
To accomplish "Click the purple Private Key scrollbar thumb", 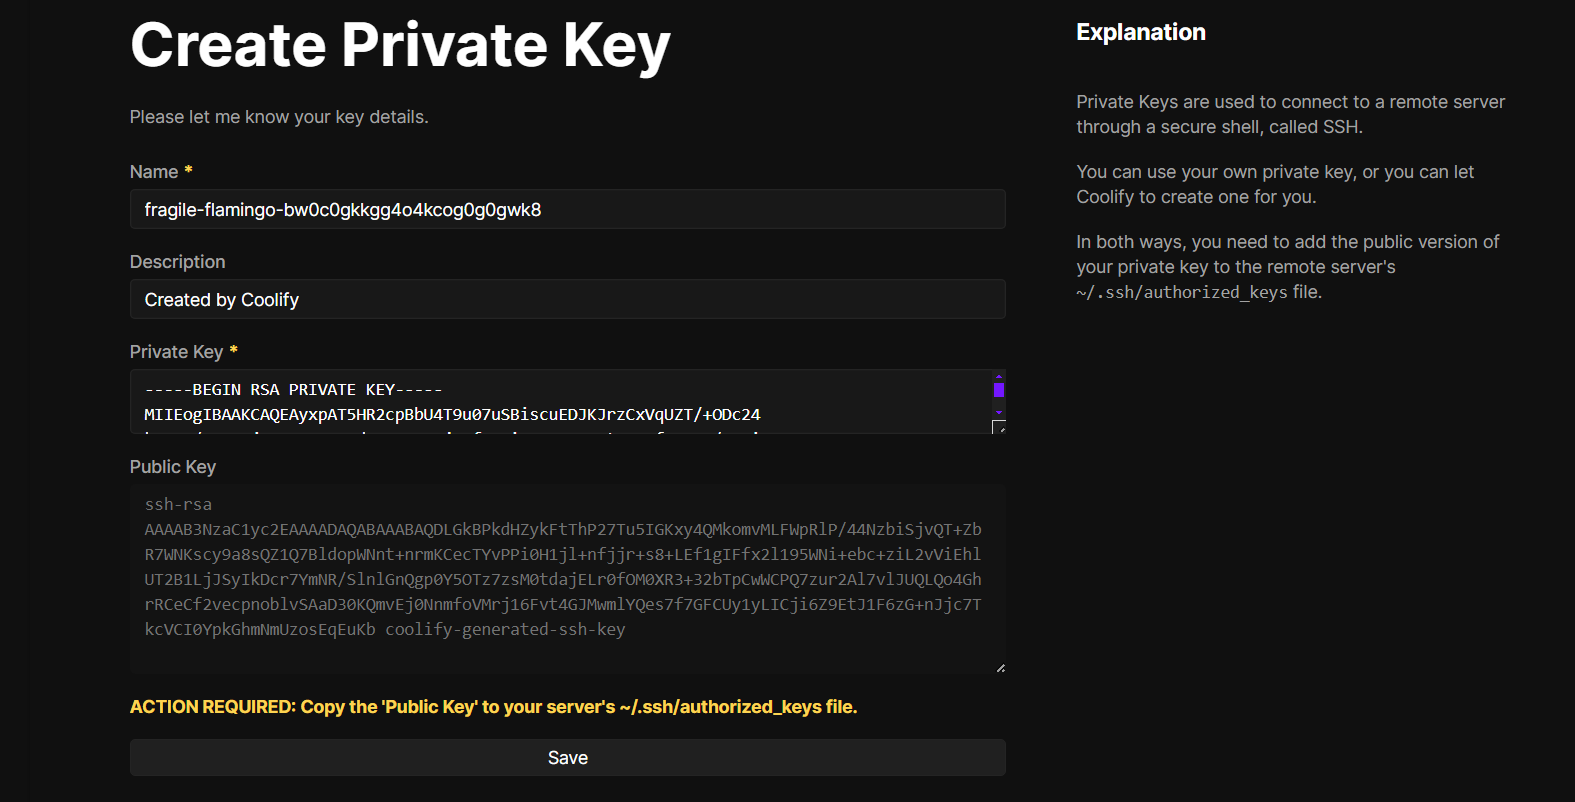I will tap(998, 391).
